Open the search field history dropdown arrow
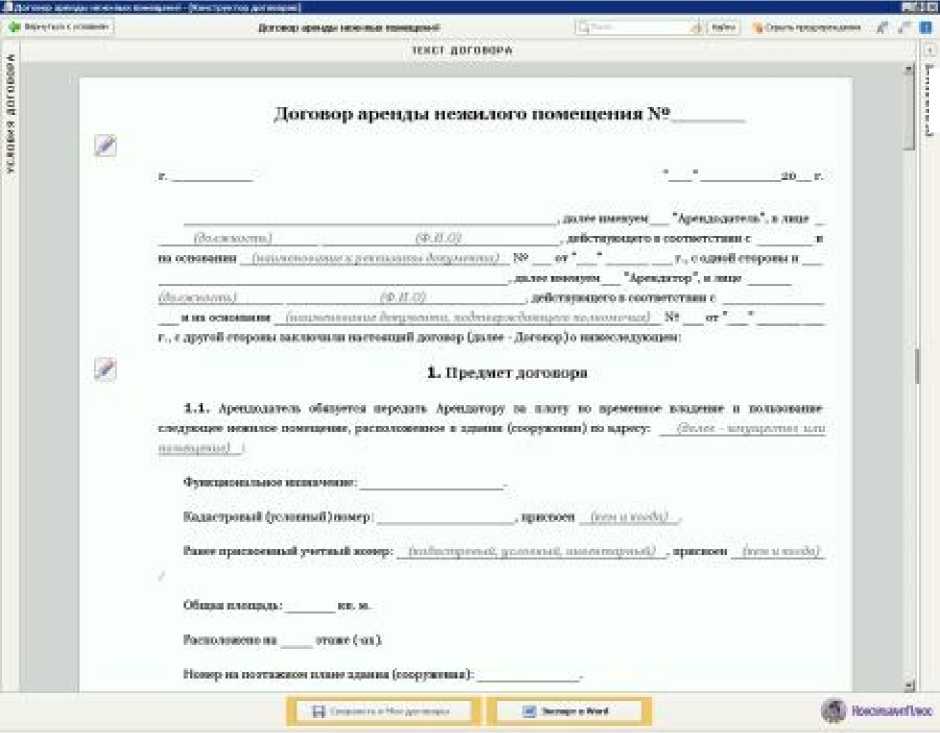 [x=697, y=28]
